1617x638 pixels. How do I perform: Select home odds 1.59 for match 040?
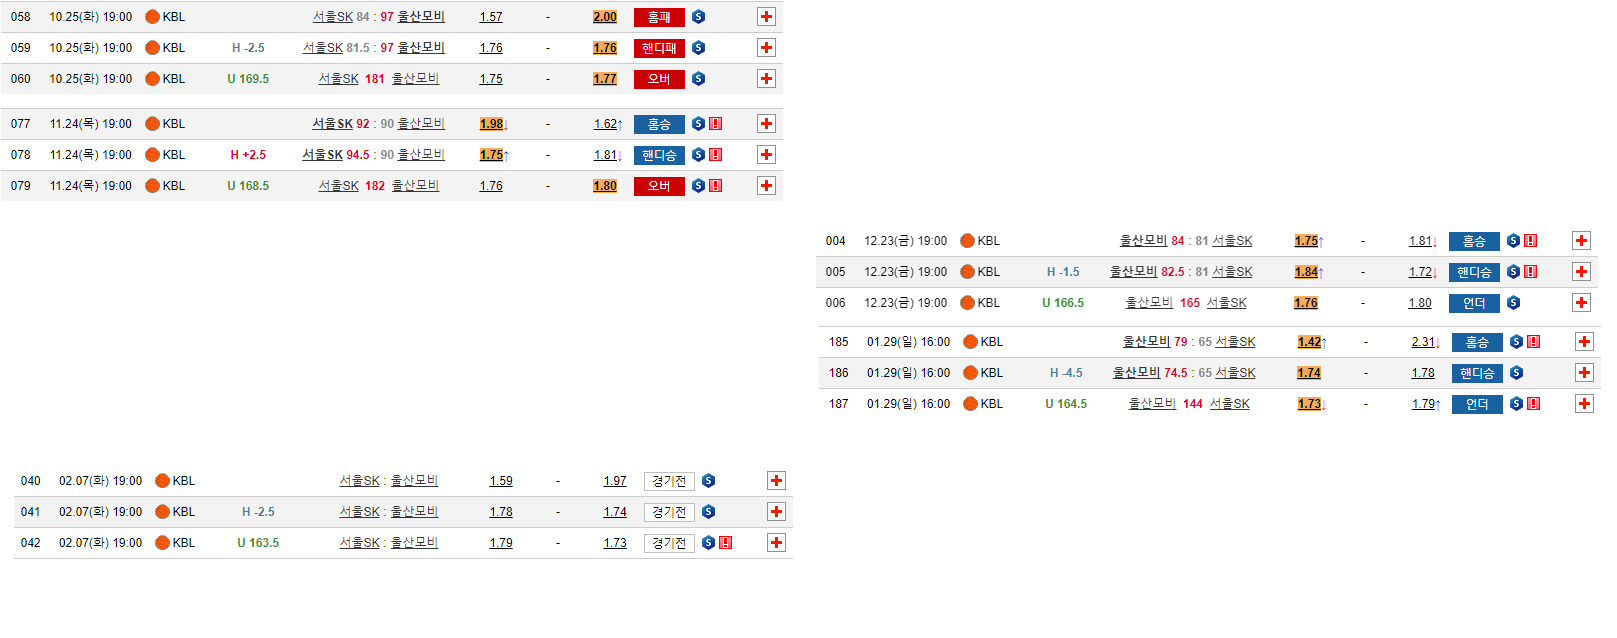click(x=500, y=481)
